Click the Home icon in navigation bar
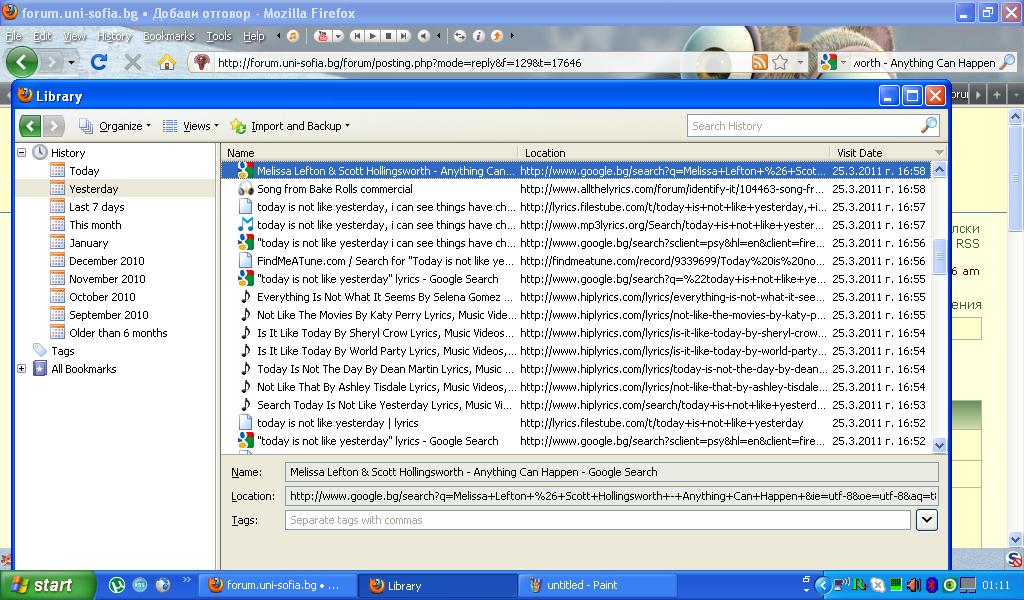1024x600 pixels. [167, 62]
